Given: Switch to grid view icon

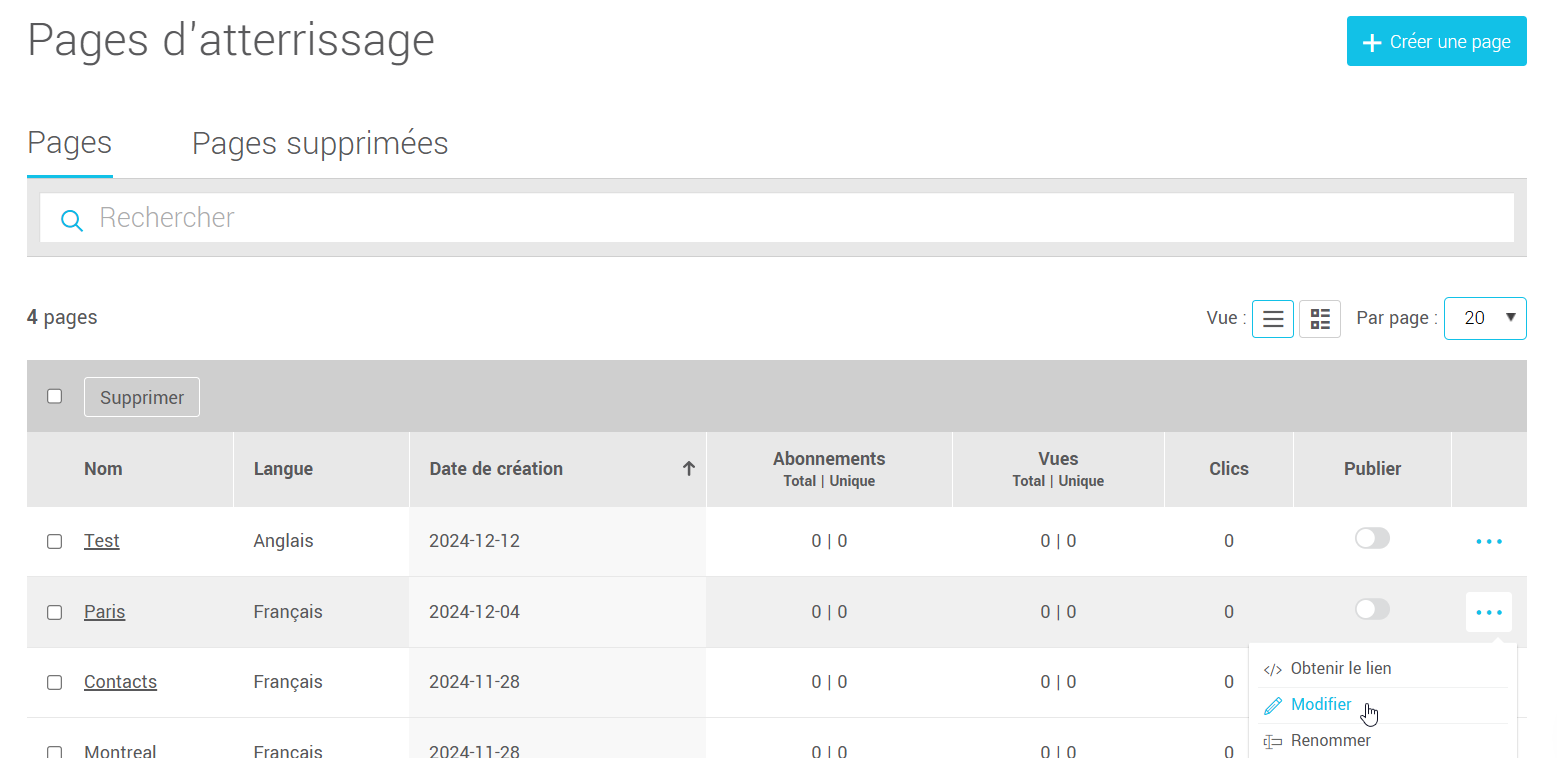Looking at the screenshot, I should pos(1319,319).
